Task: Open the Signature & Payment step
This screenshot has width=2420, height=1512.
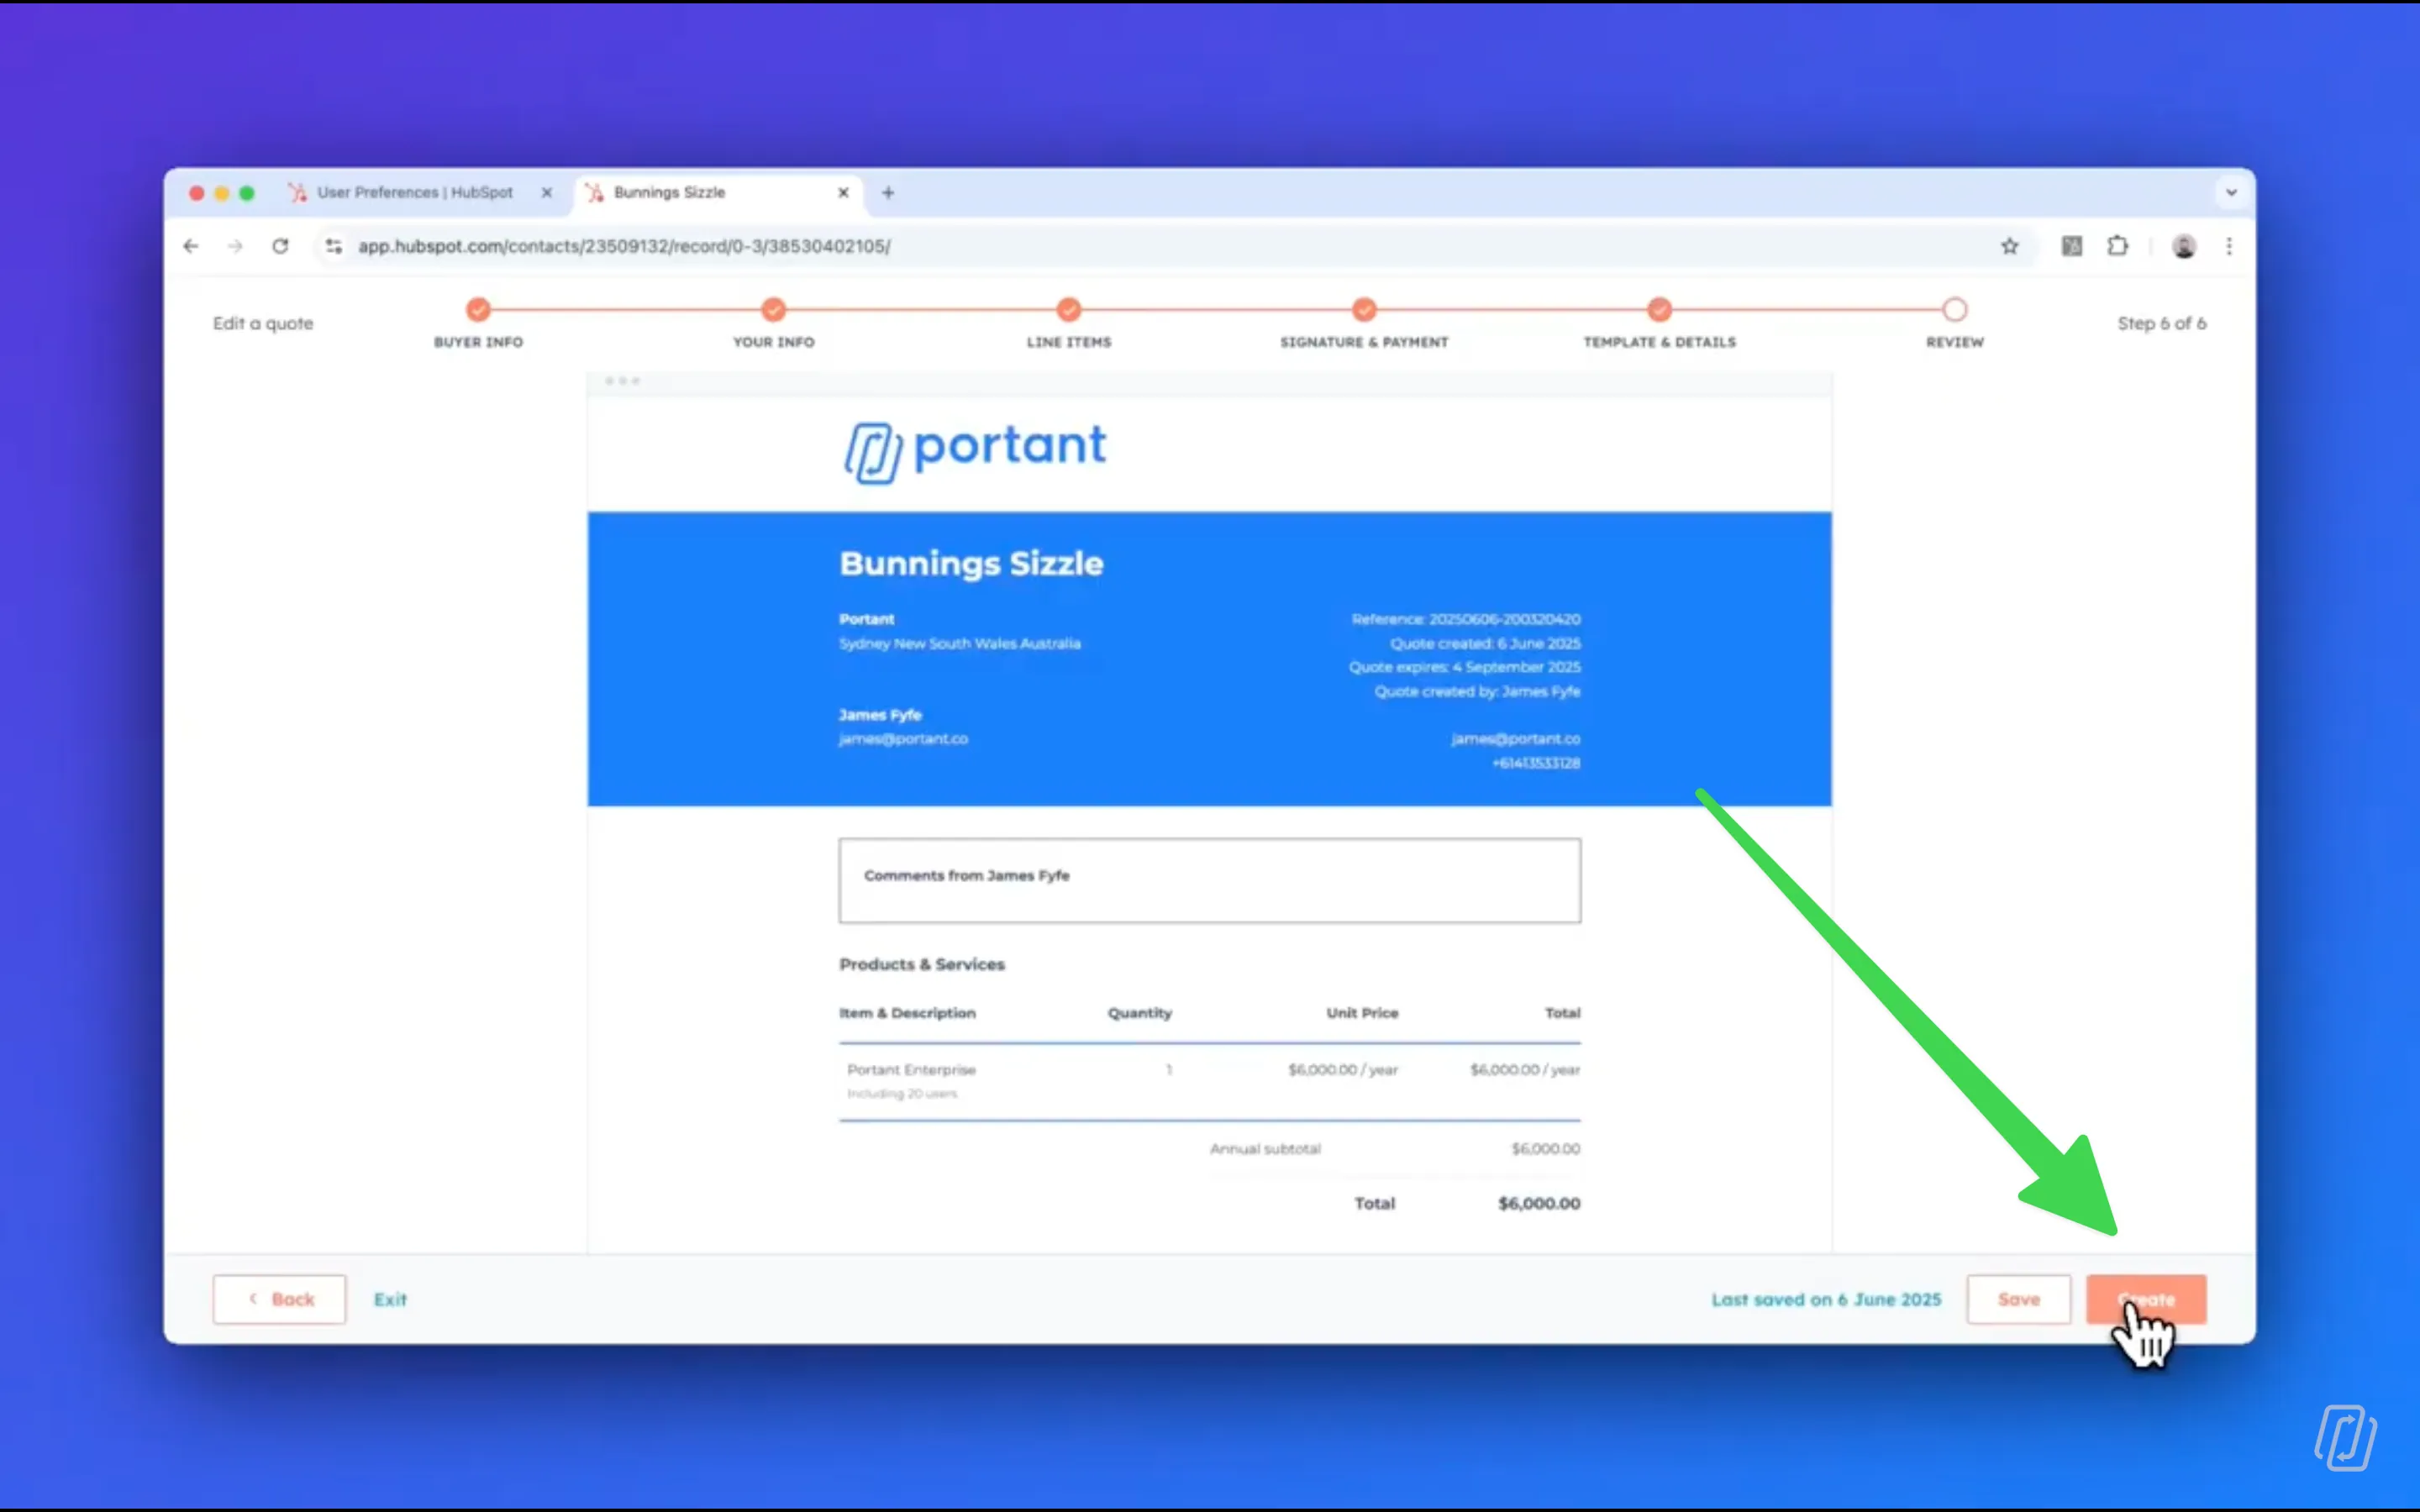Action: 1364,310
